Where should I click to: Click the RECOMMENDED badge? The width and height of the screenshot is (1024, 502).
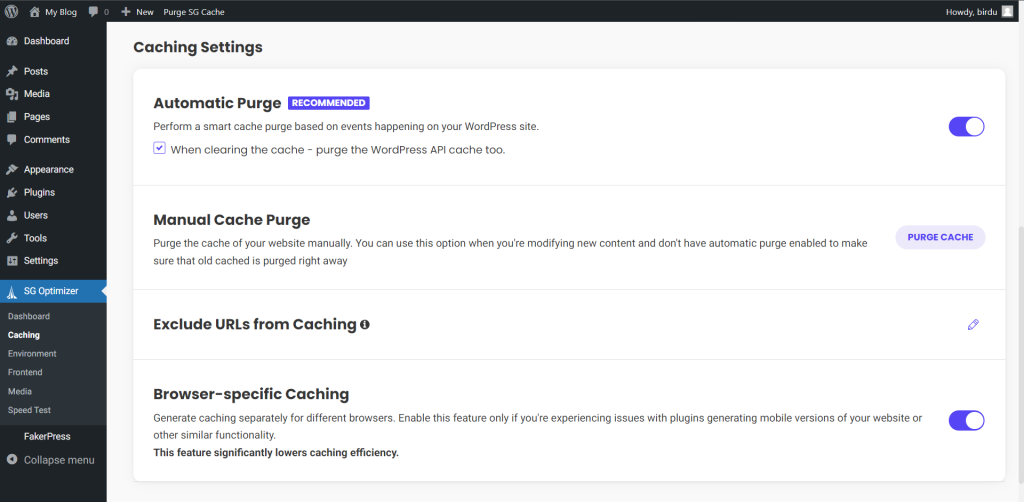pos(329,103)
